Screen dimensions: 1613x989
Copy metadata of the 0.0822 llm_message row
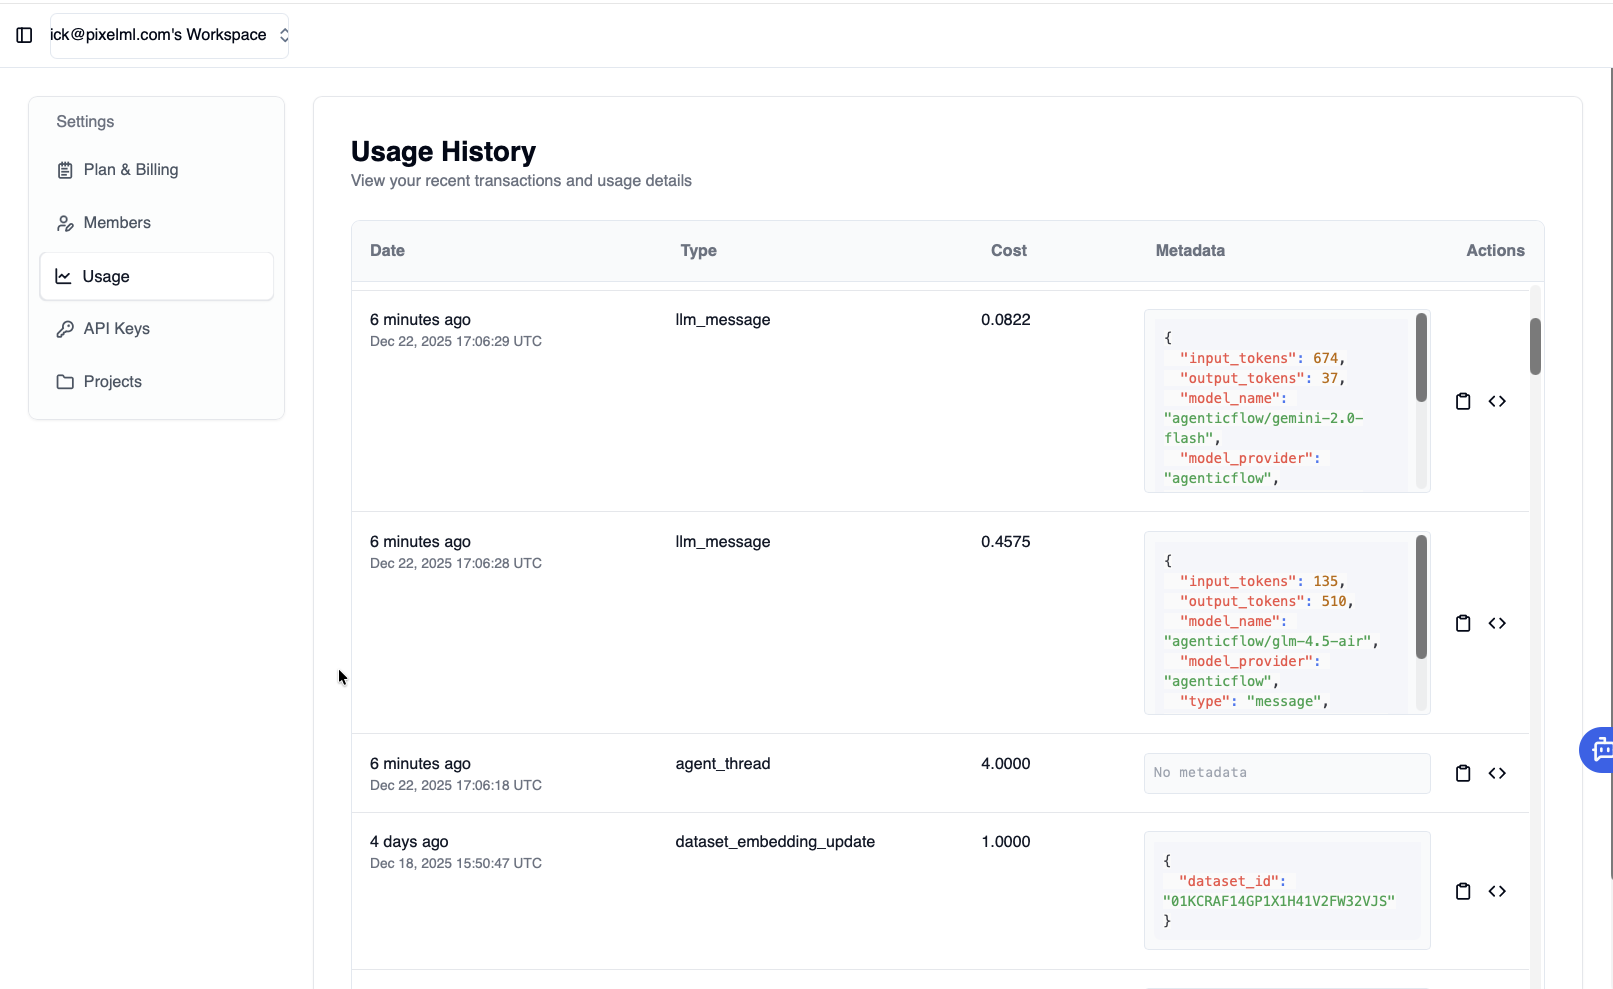[x=1463, y=401]
